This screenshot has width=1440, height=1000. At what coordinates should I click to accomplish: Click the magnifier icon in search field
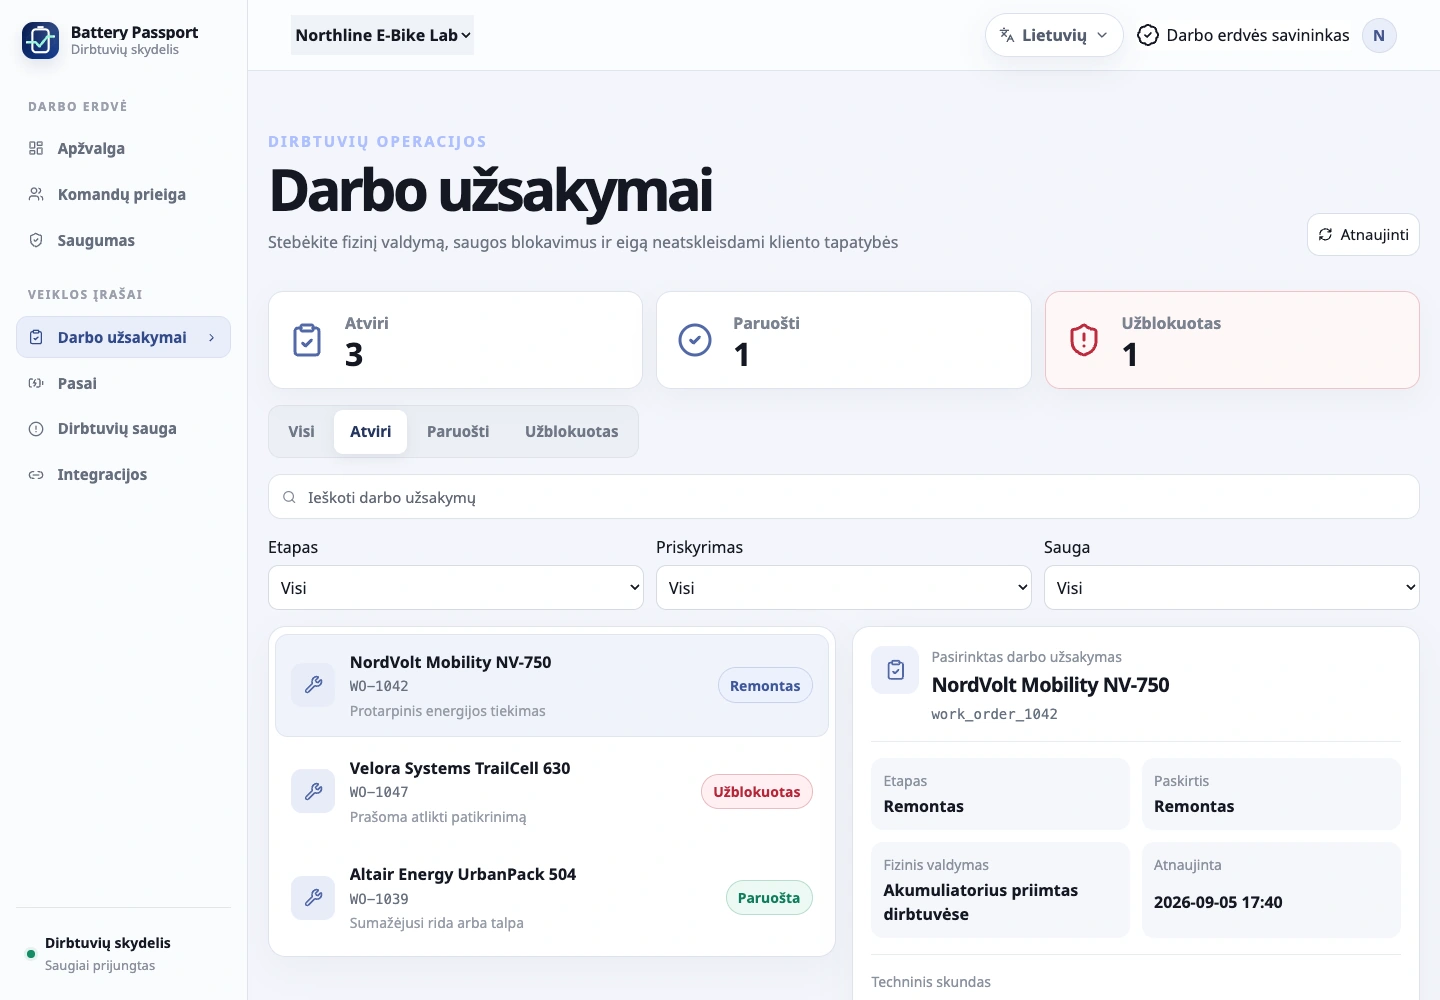point(289,497)
